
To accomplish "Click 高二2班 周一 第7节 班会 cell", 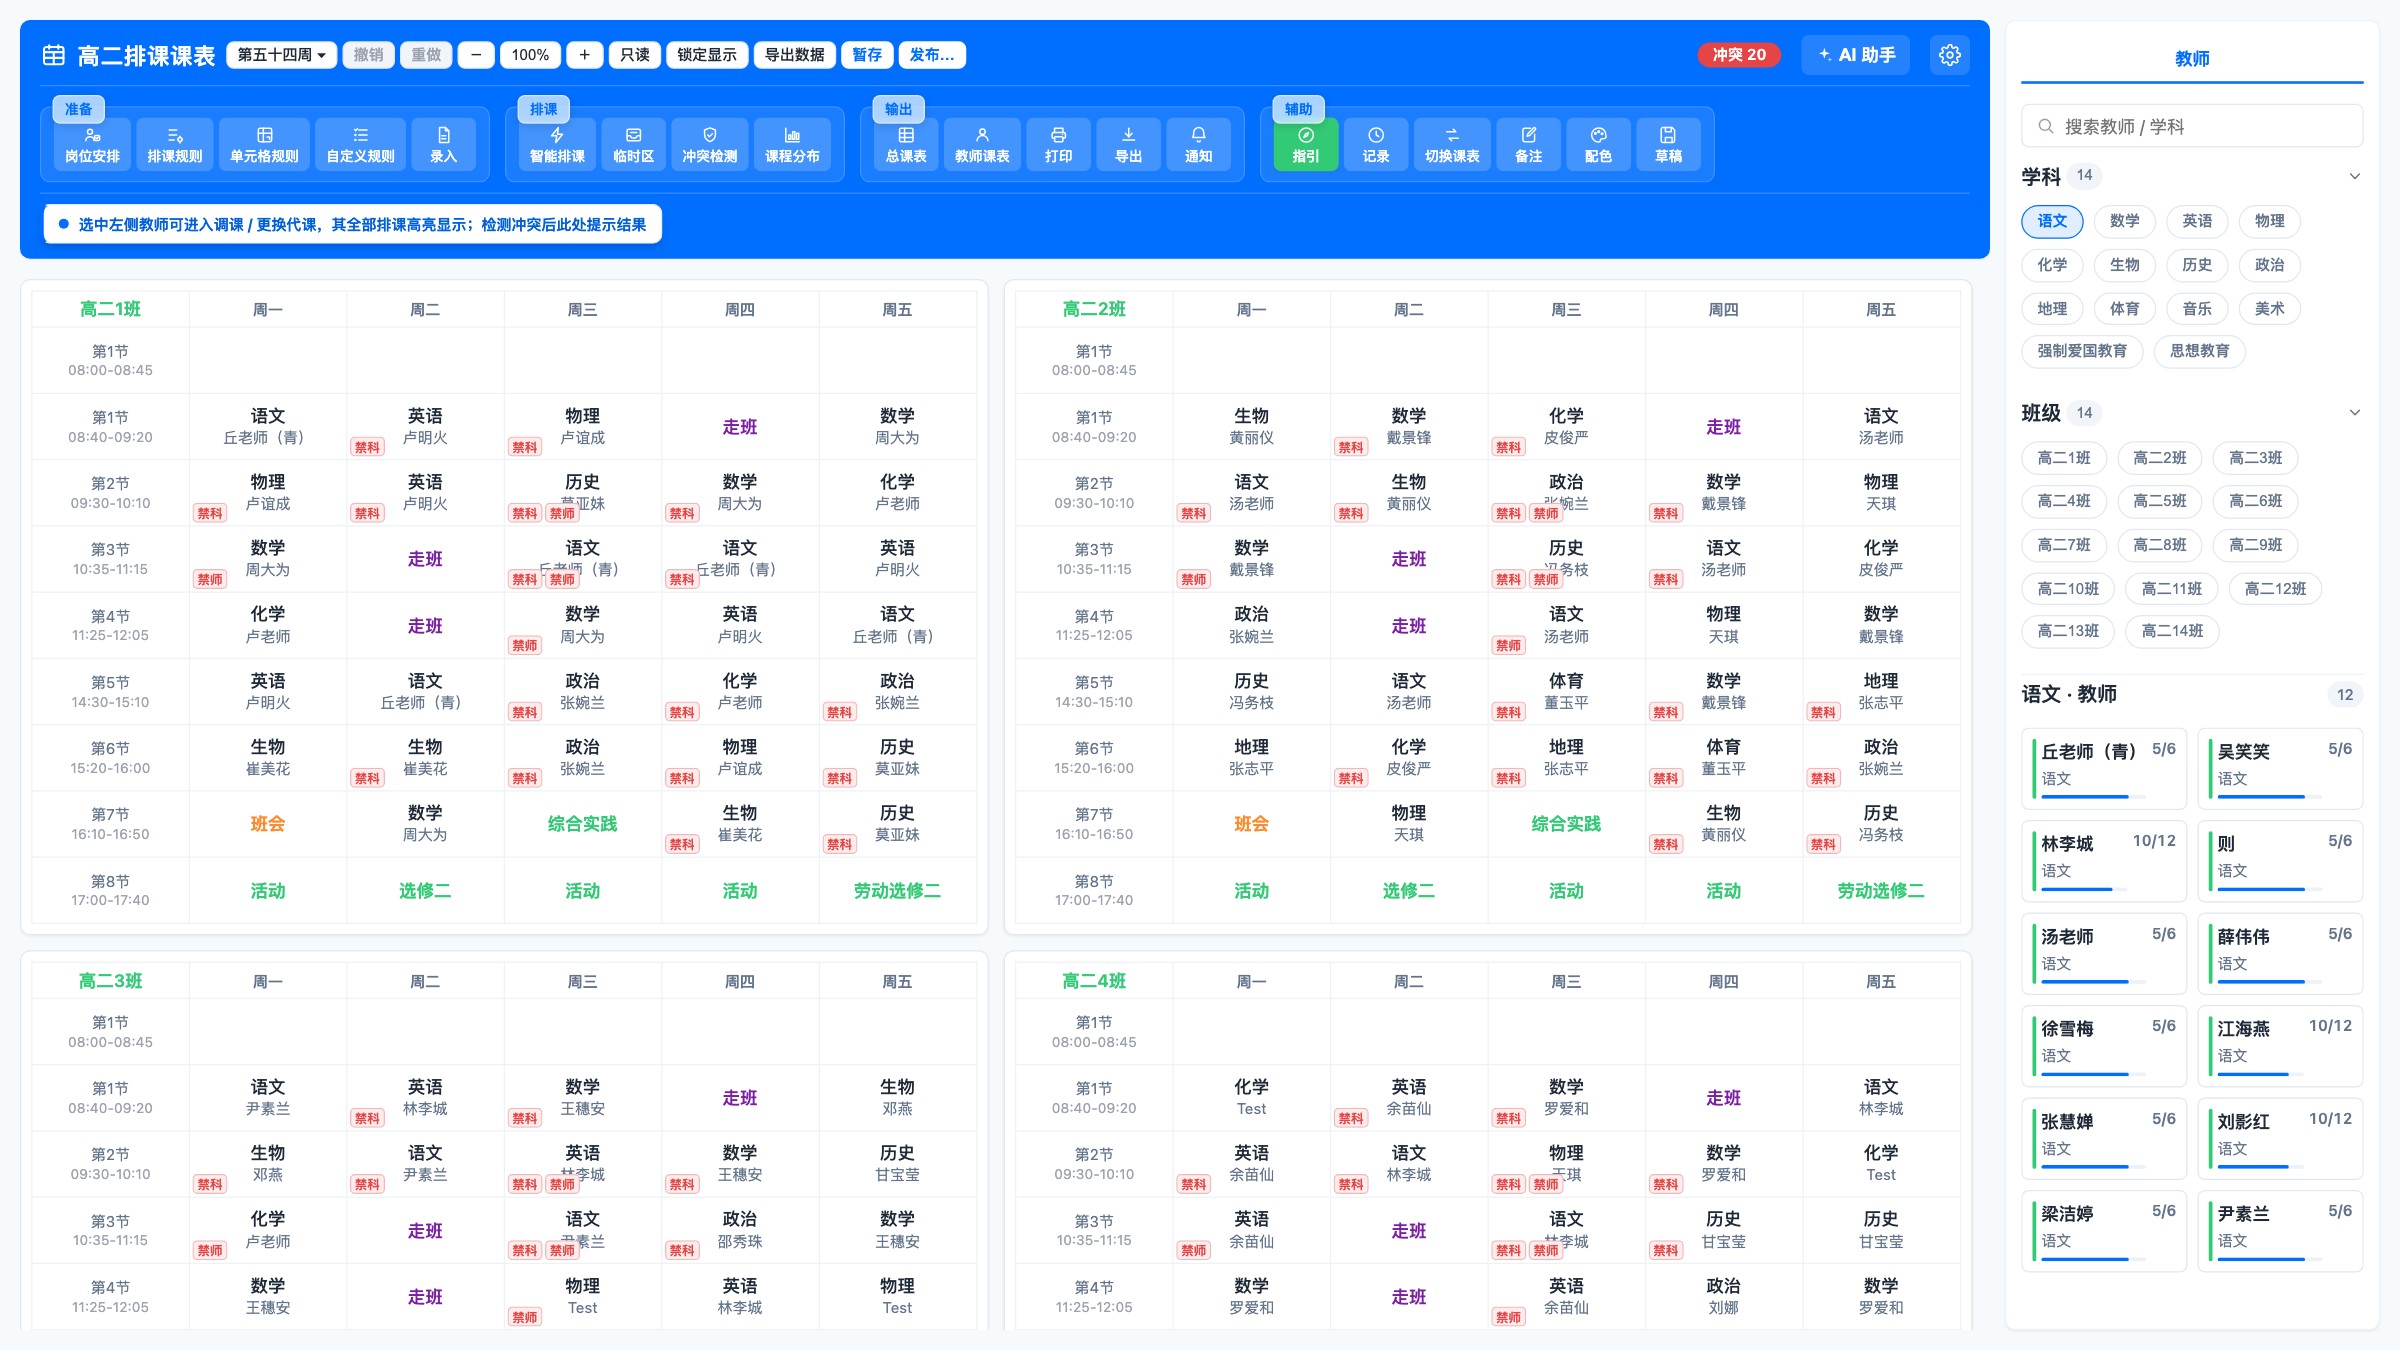I will click(1251, 824).
